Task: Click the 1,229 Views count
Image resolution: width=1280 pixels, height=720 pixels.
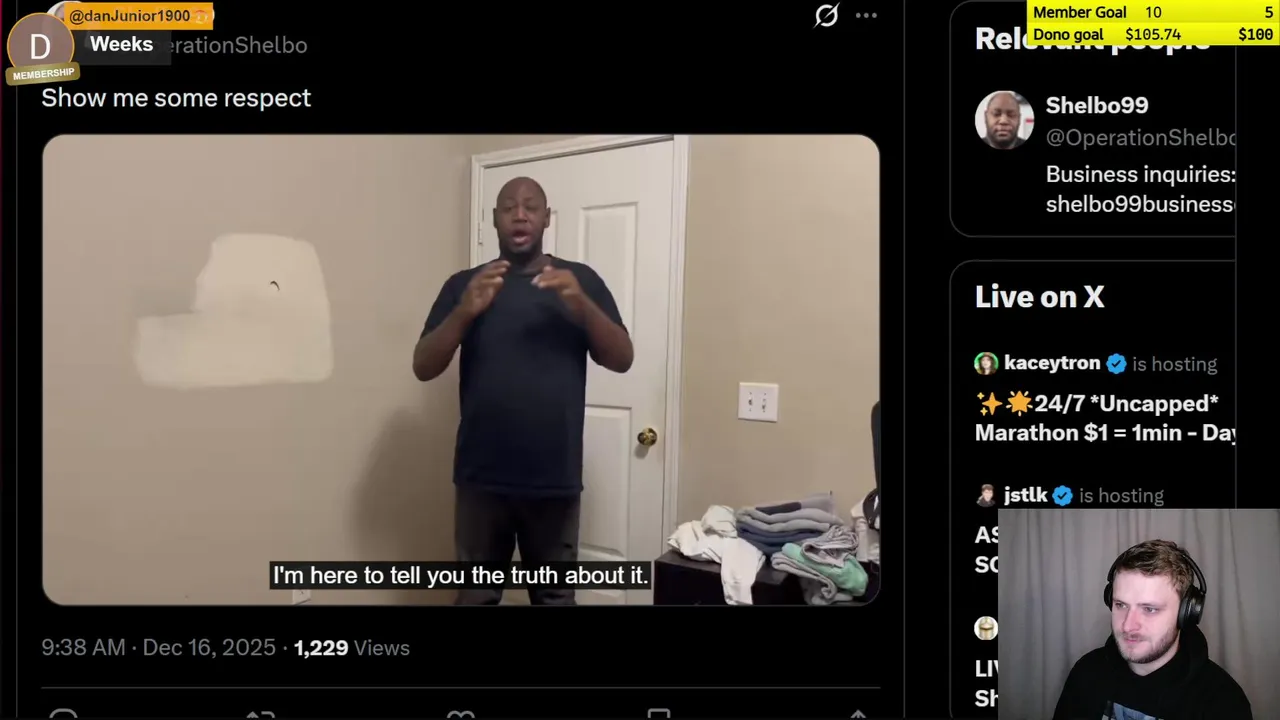Action: coord(351,648)
